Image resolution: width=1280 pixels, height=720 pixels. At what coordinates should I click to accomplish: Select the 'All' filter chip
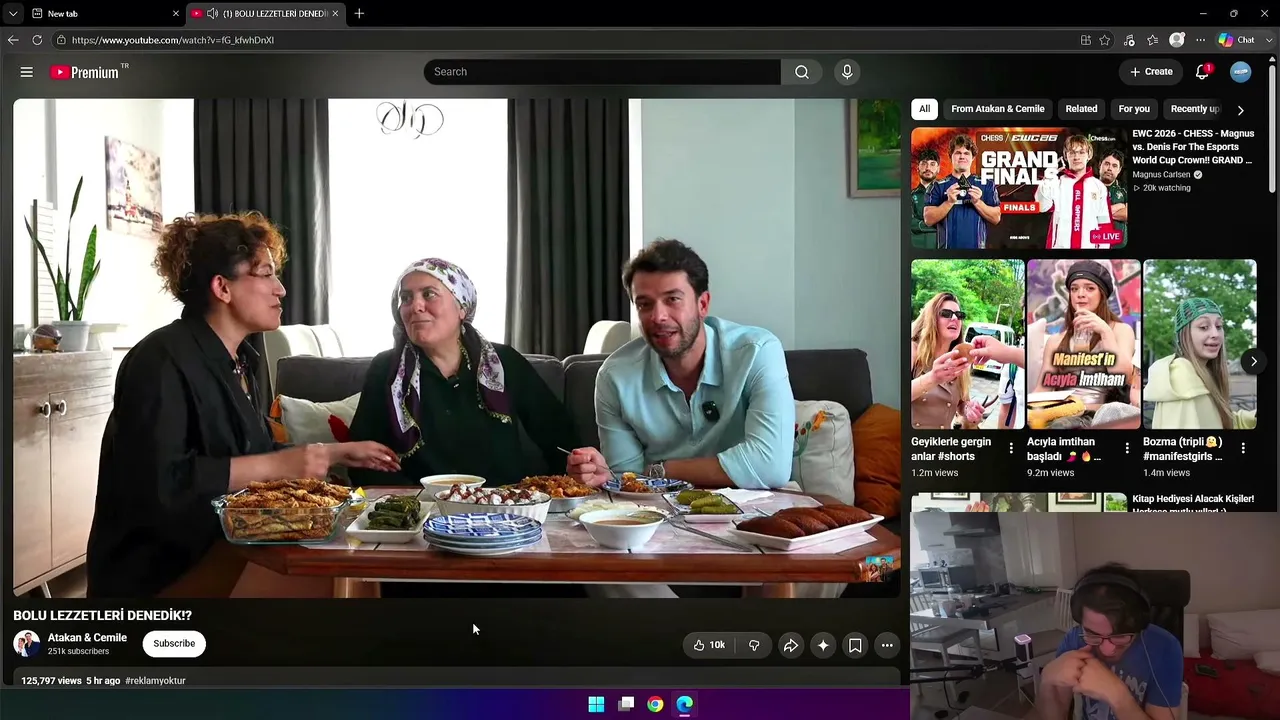pyautogui.click(x=925, y=109)
